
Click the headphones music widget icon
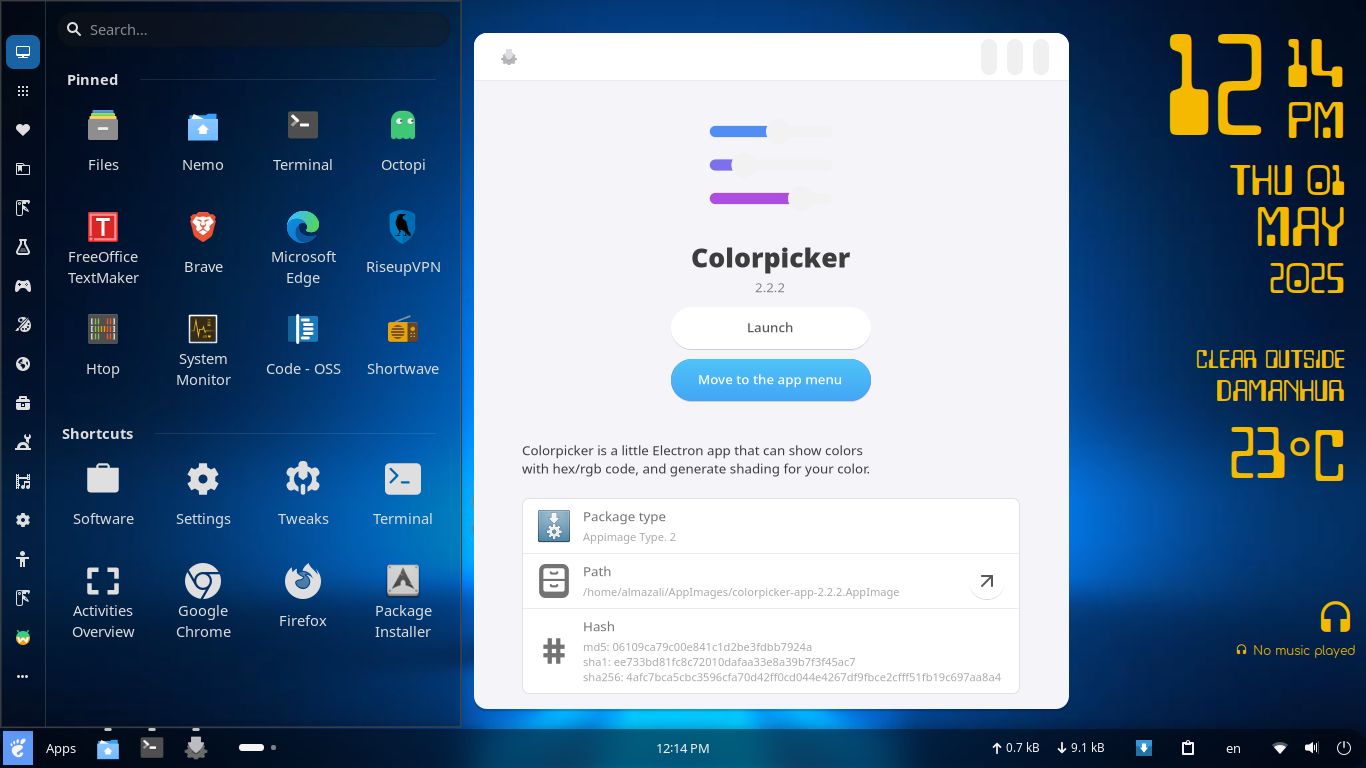coord(1335,617)
